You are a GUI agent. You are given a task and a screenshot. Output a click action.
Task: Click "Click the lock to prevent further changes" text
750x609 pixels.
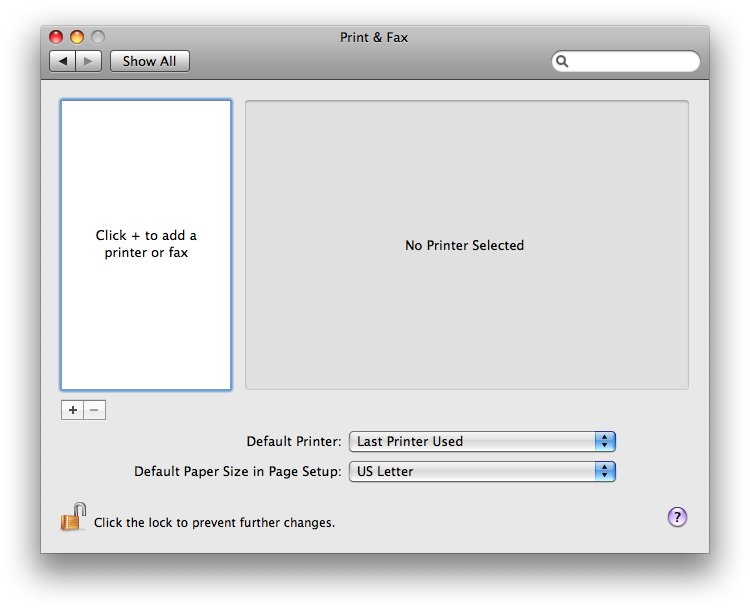pos(214,522)
